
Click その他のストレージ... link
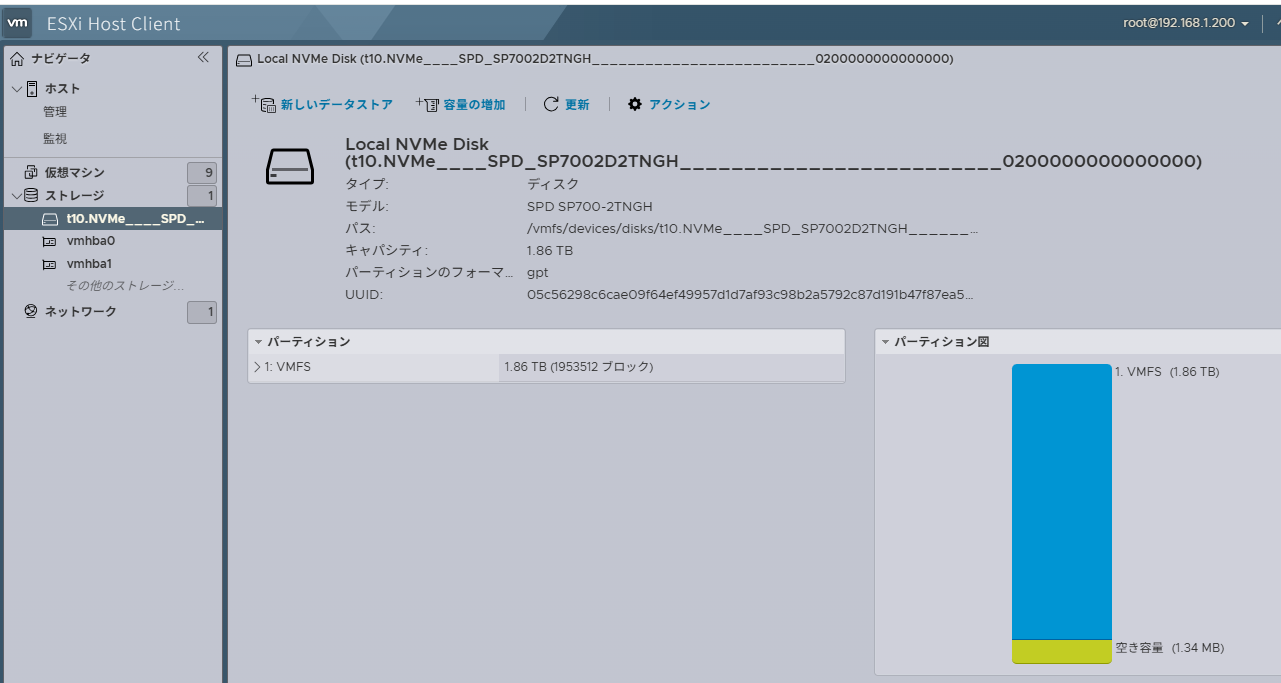point(125,286)
